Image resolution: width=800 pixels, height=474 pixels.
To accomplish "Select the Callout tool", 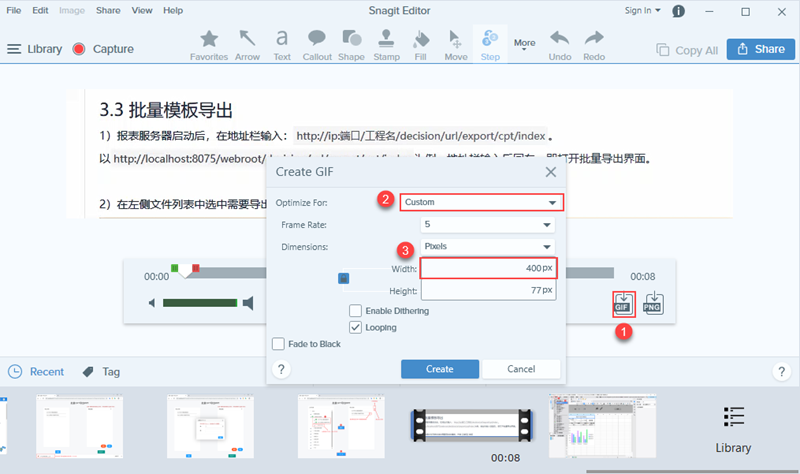I will 317,45.
